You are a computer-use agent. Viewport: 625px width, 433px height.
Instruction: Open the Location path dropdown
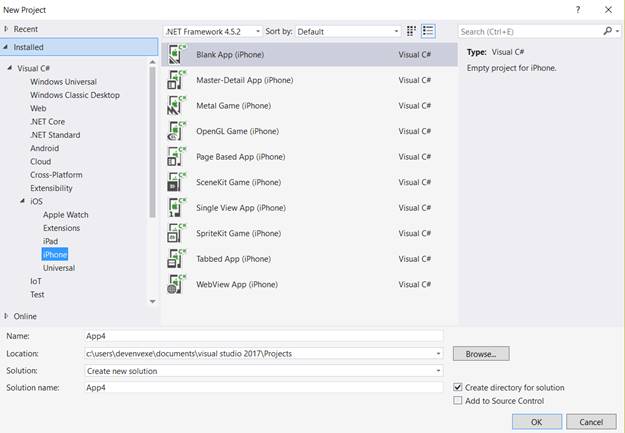(x=438, y=354)
